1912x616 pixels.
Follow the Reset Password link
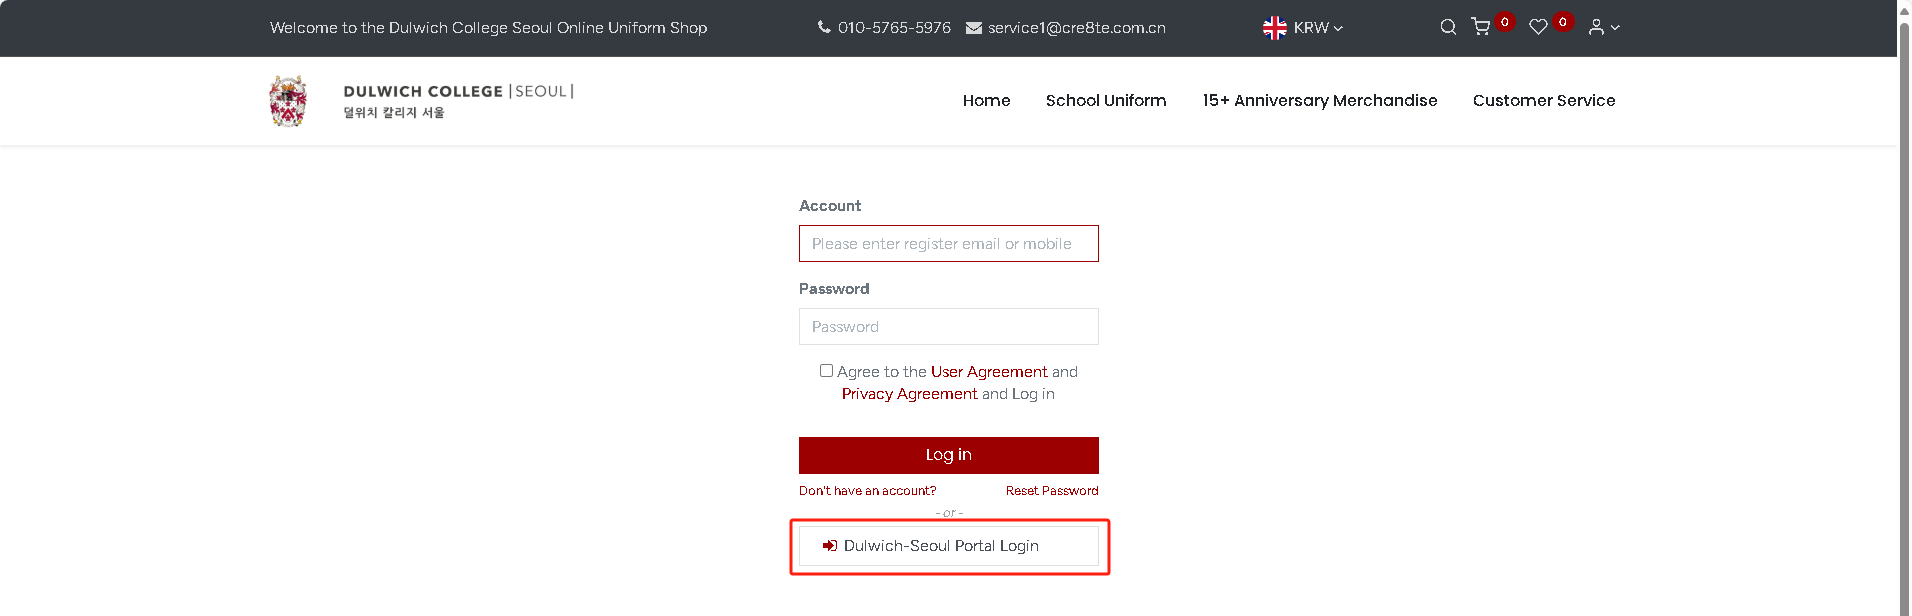point(1051,491)
